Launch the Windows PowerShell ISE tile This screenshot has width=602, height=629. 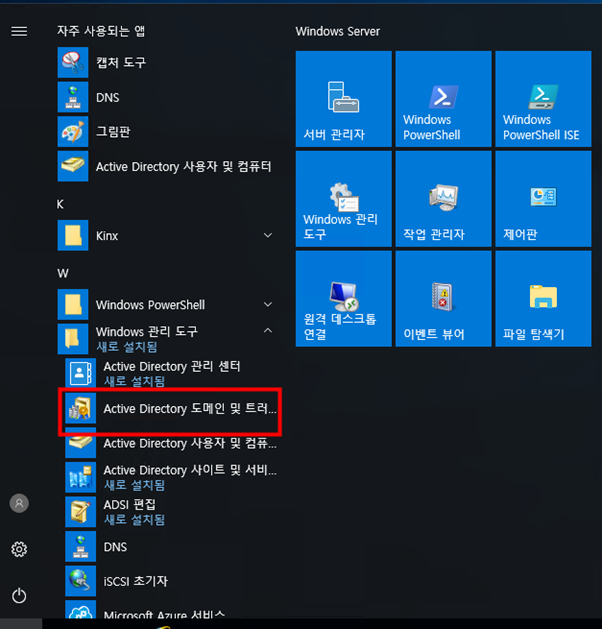[543, 99]
